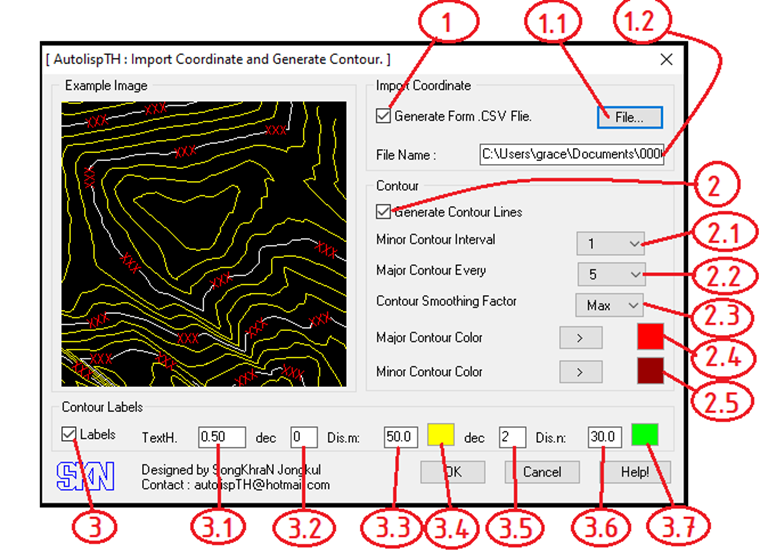Toggle Generate Form .CSV File checkbox
The image size is (760, 552).
tap(383, 116)
